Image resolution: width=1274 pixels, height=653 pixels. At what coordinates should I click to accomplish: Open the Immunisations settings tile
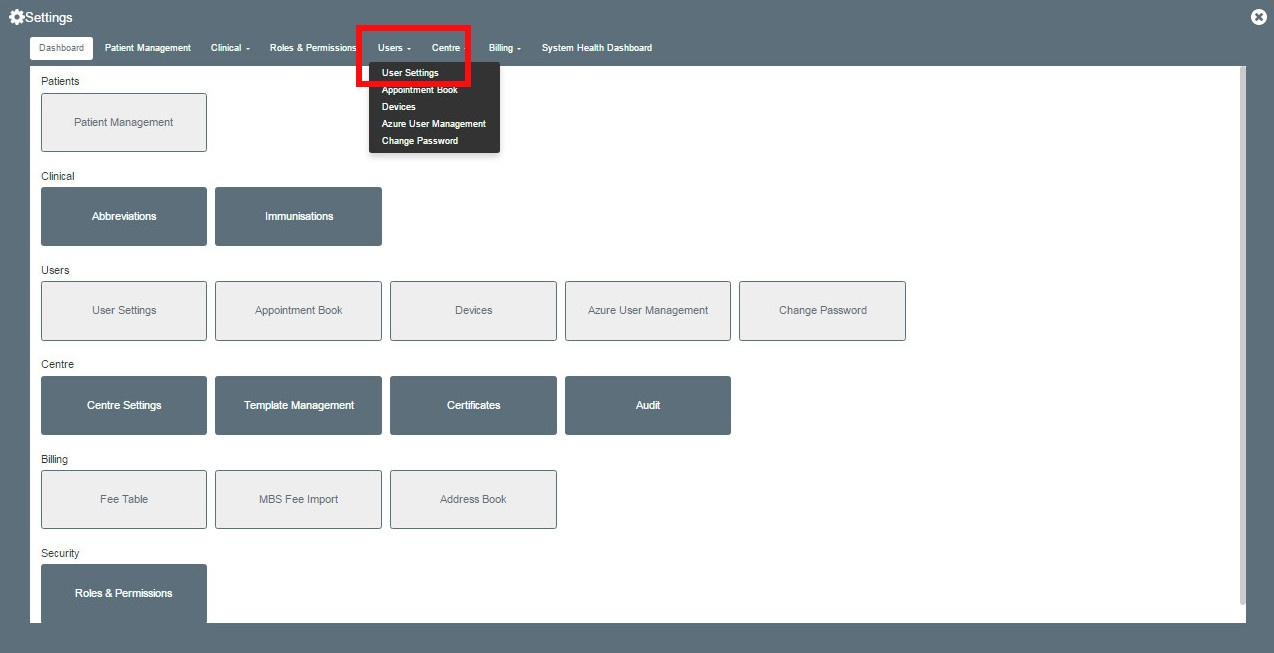click(298, 216)
